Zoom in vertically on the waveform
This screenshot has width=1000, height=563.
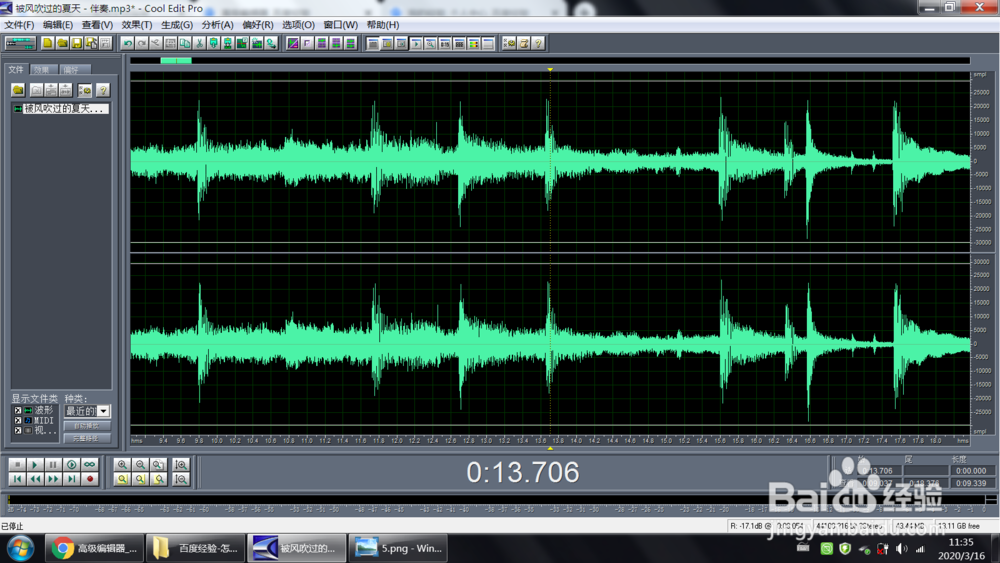181,465
